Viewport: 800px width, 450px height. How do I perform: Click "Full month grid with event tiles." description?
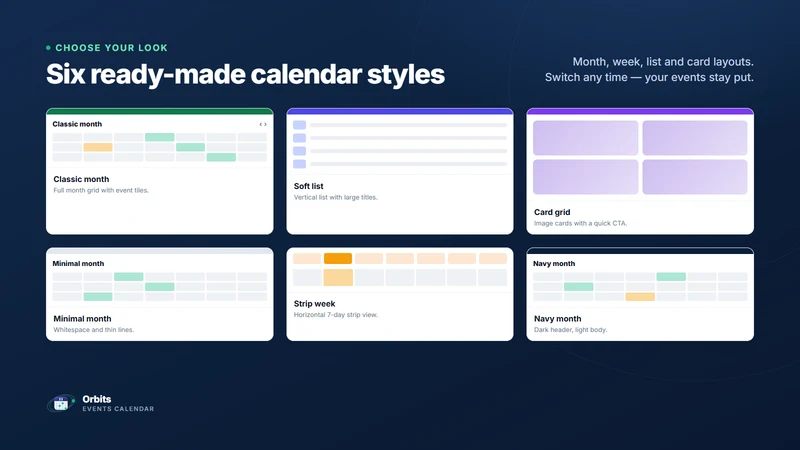101,190
